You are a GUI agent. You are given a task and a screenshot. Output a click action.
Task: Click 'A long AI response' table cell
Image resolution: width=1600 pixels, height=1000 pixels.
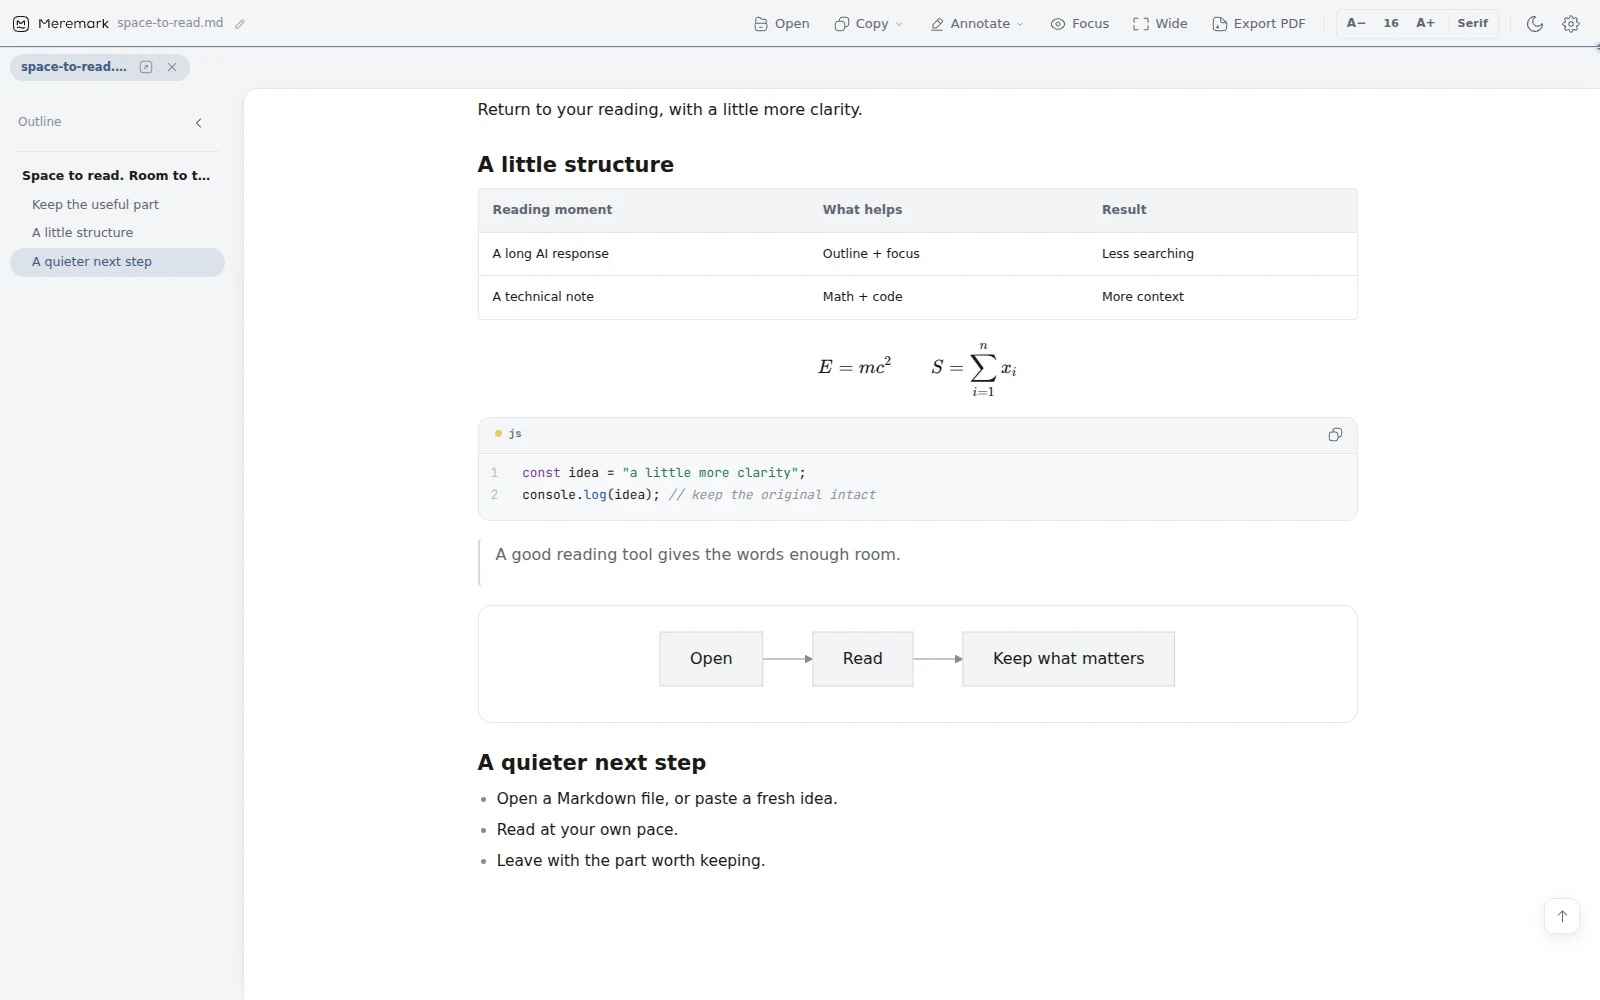(x=550, y=254)
